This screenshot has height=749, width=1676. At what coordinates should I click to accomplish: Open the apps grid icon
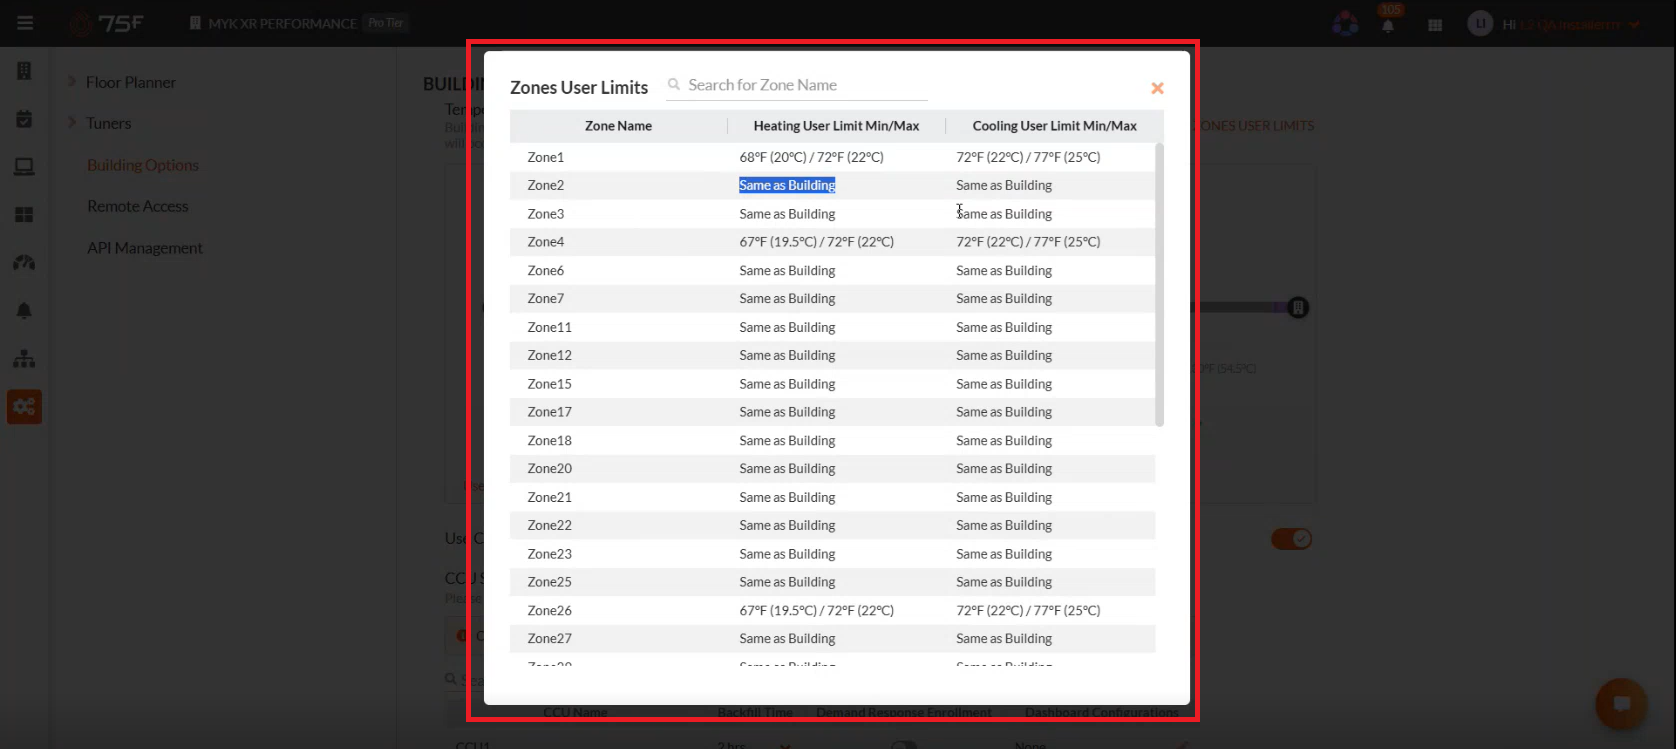(1435, 25)
